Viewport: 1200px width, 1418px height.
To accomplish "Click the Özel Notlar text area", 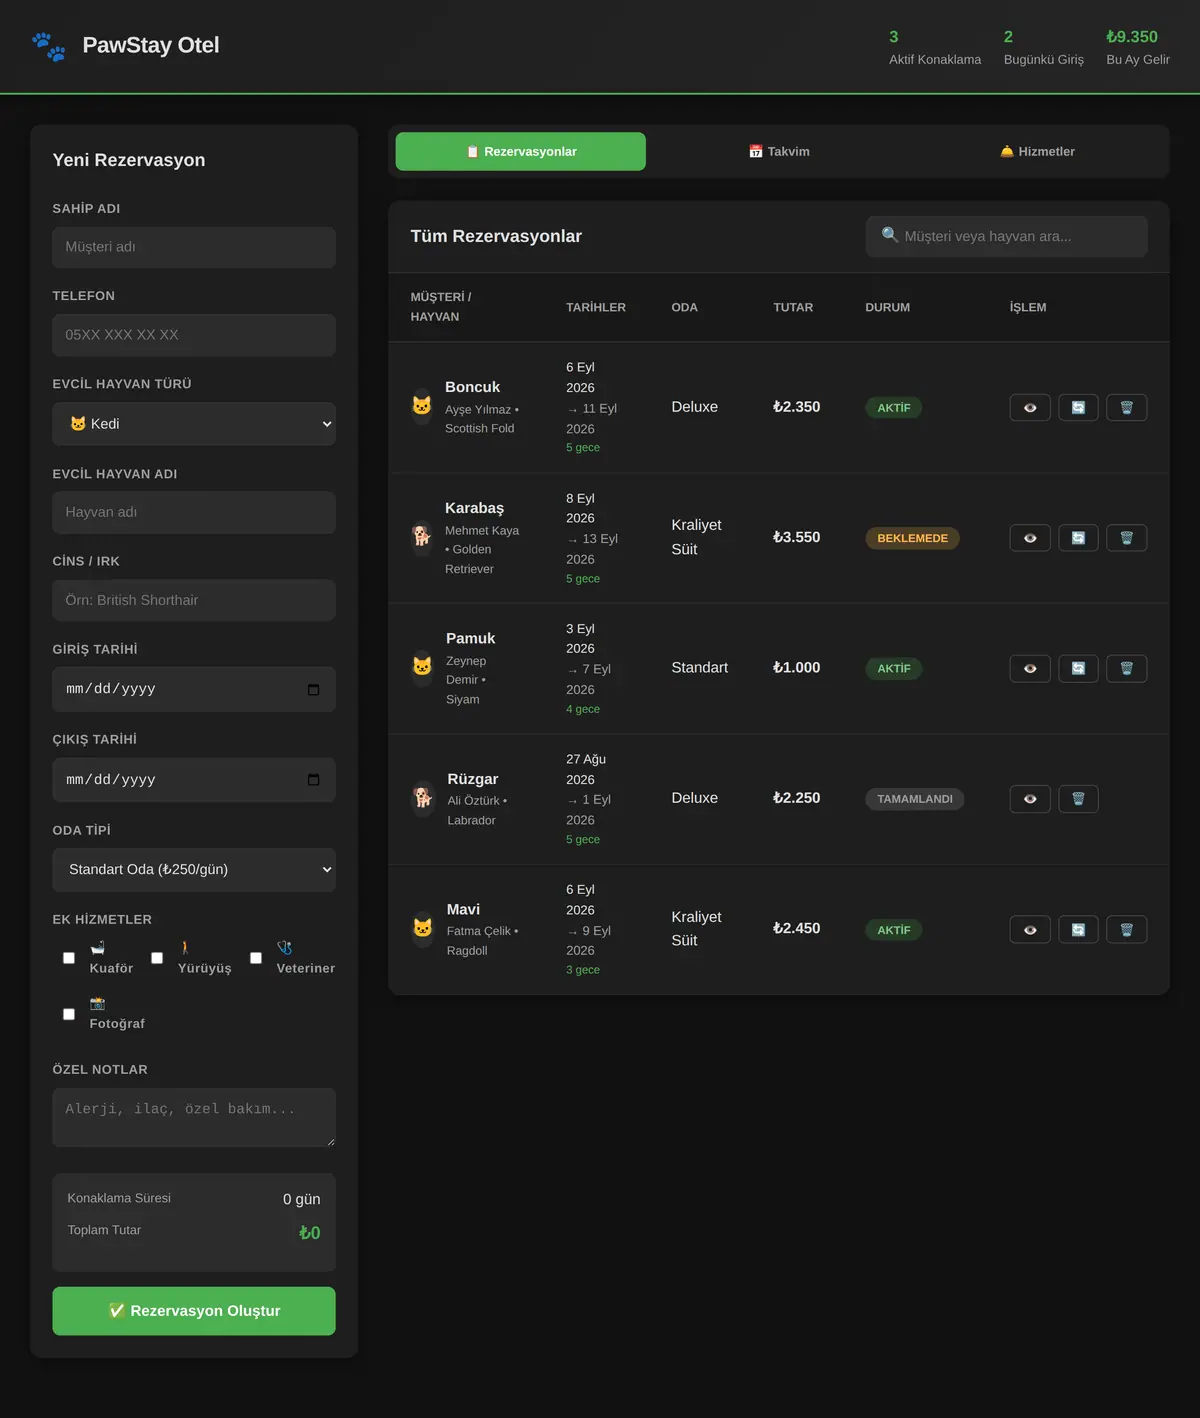I will (194, 1117).
